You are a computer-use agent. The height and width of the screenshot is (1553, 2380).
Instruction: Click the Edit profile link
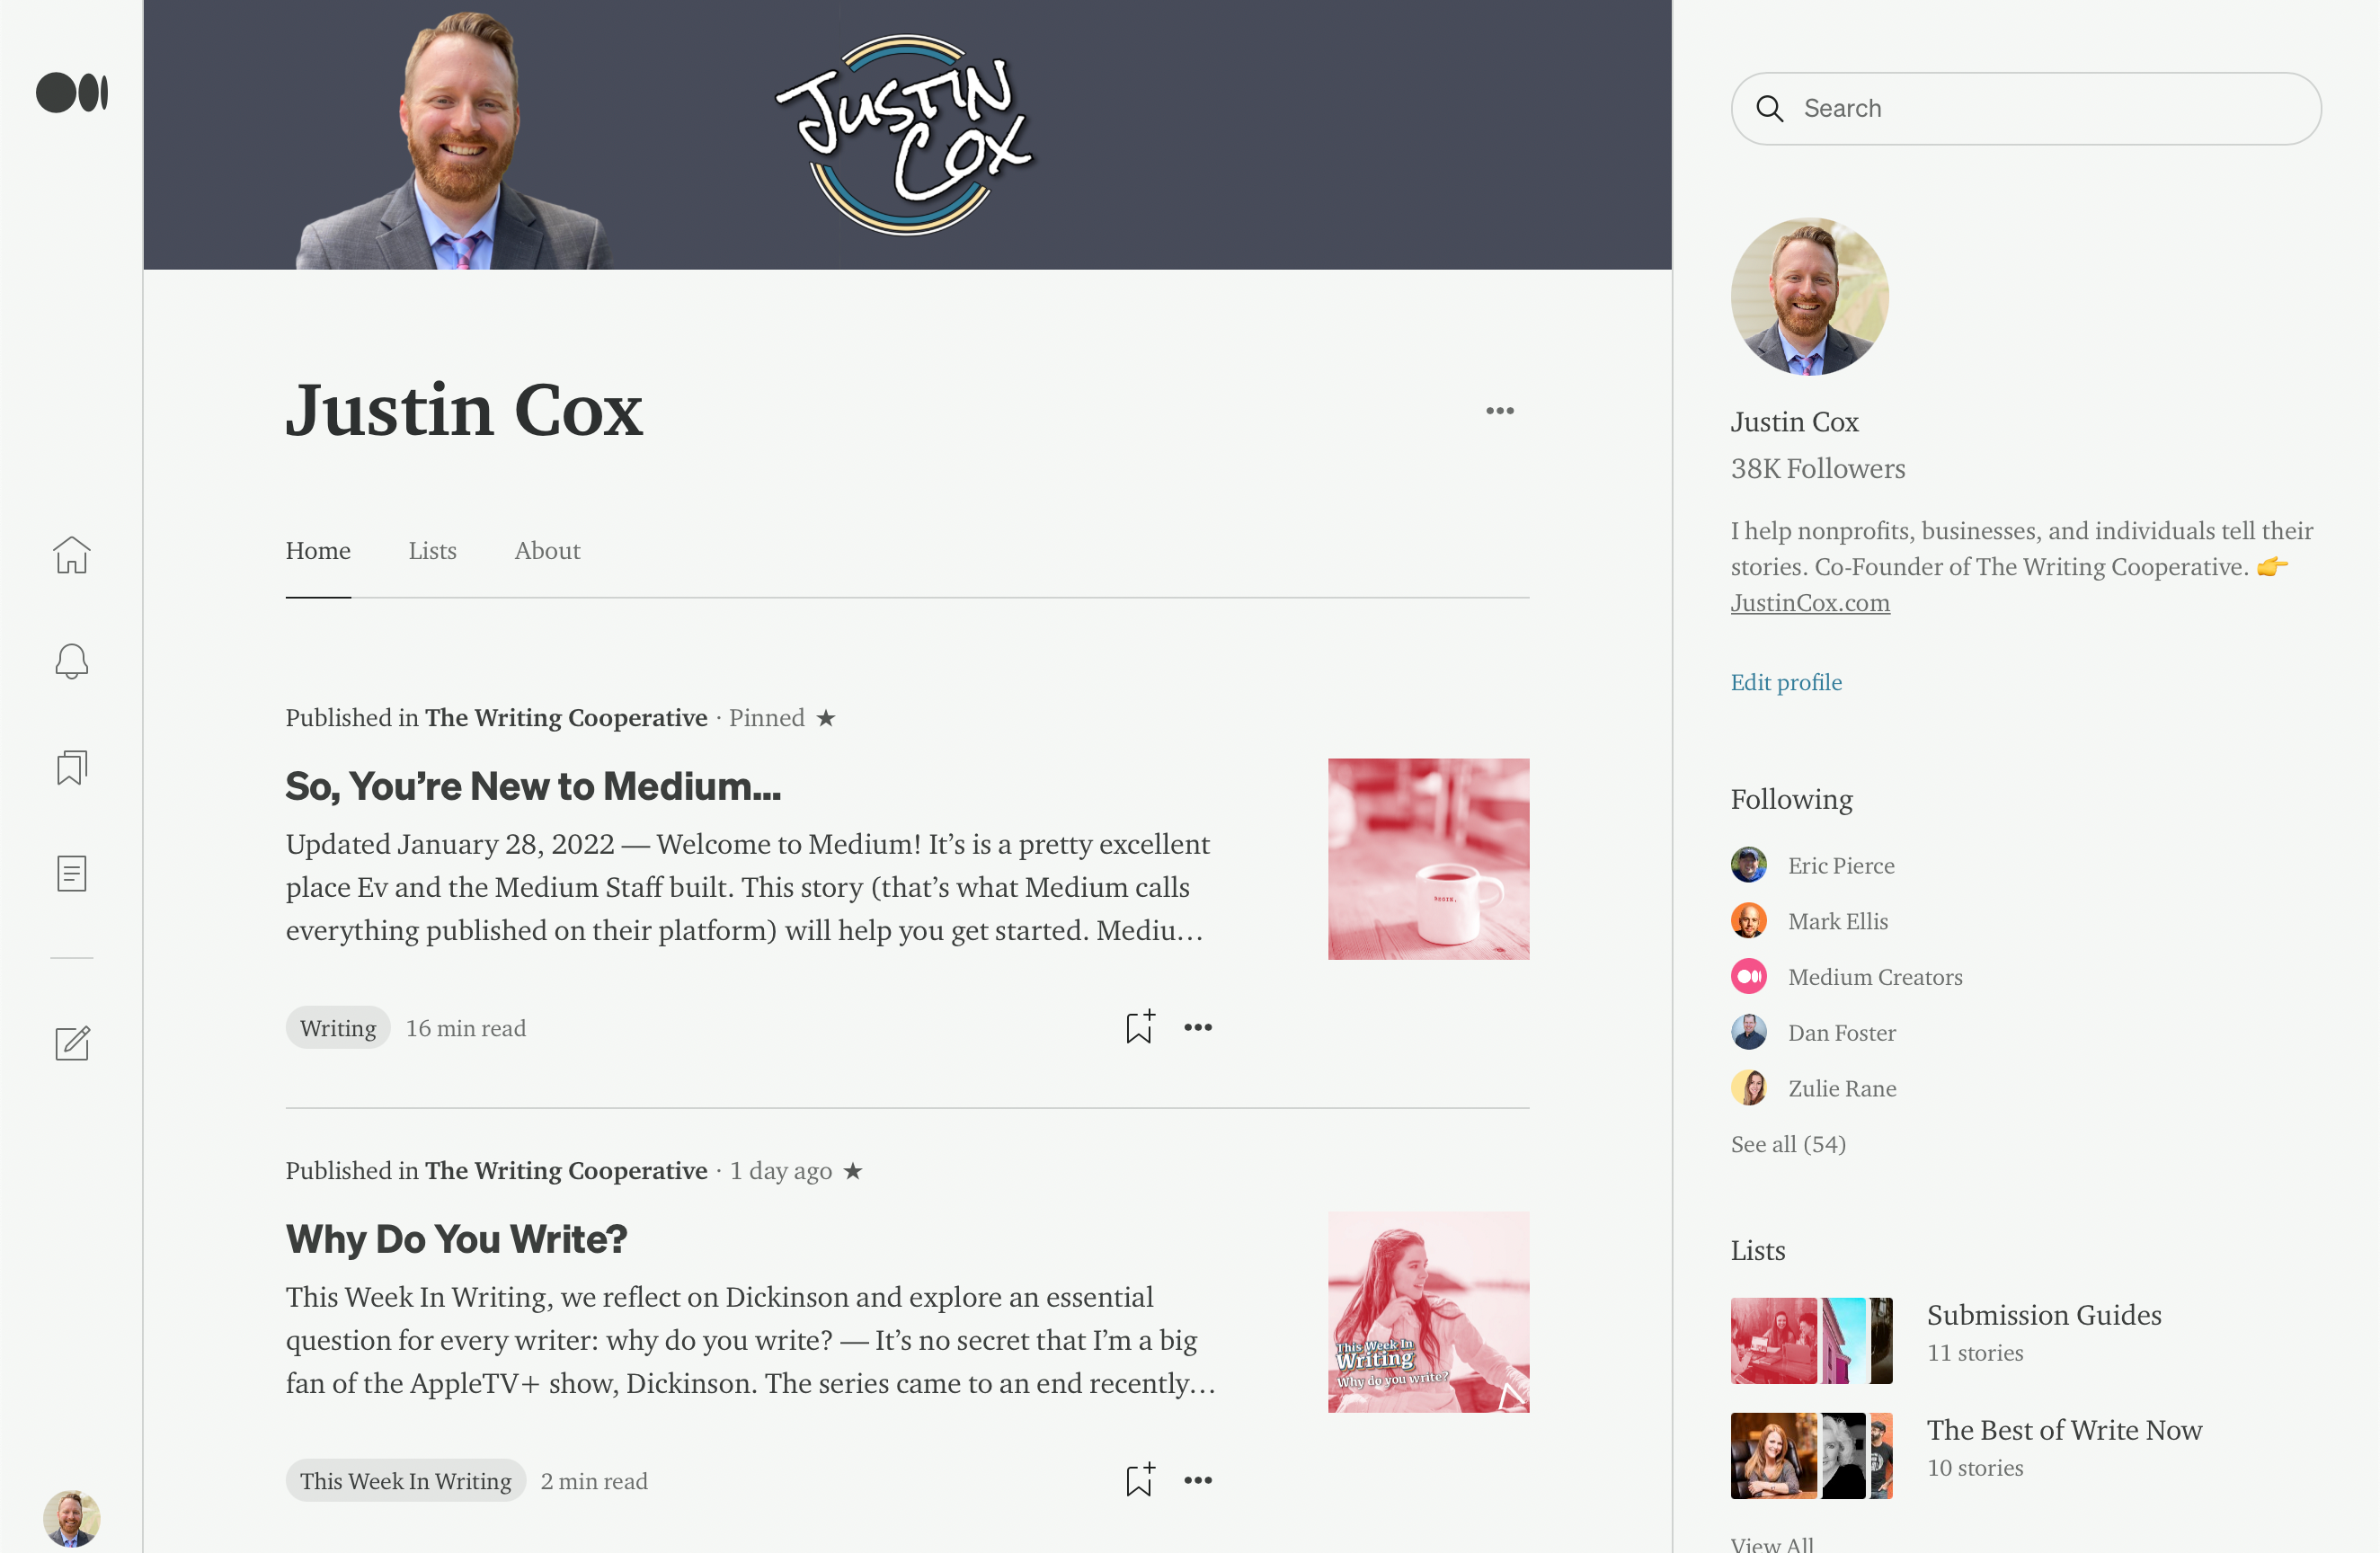click(1786, 682)
